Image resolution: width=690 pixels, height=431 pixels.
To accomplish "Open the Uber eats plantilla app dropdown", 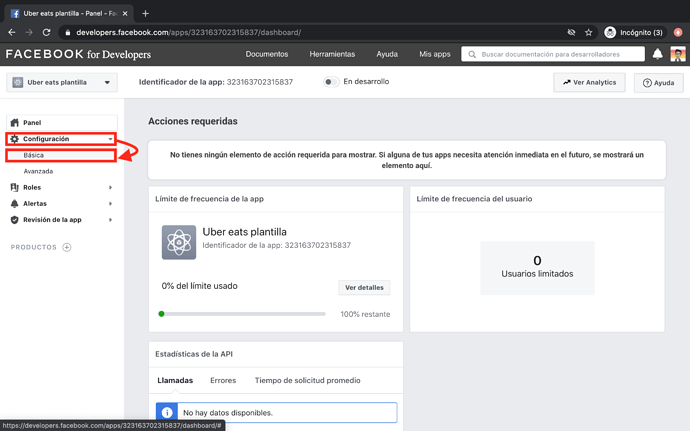I will tap(62, 82).
